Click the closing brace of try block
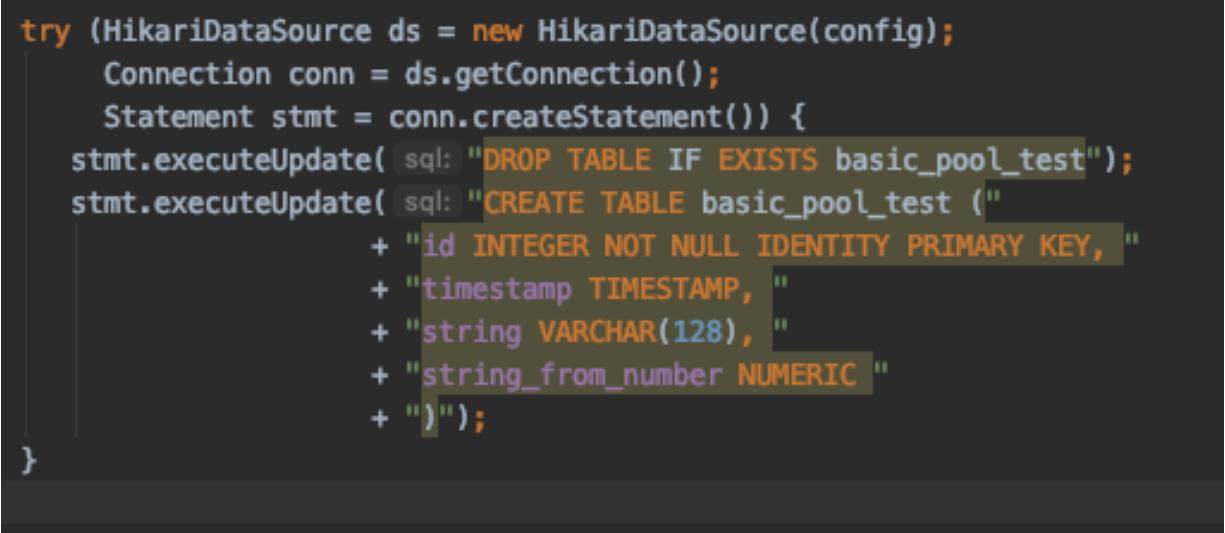This screenshot has width=1225, height=533. click(29, 461)
